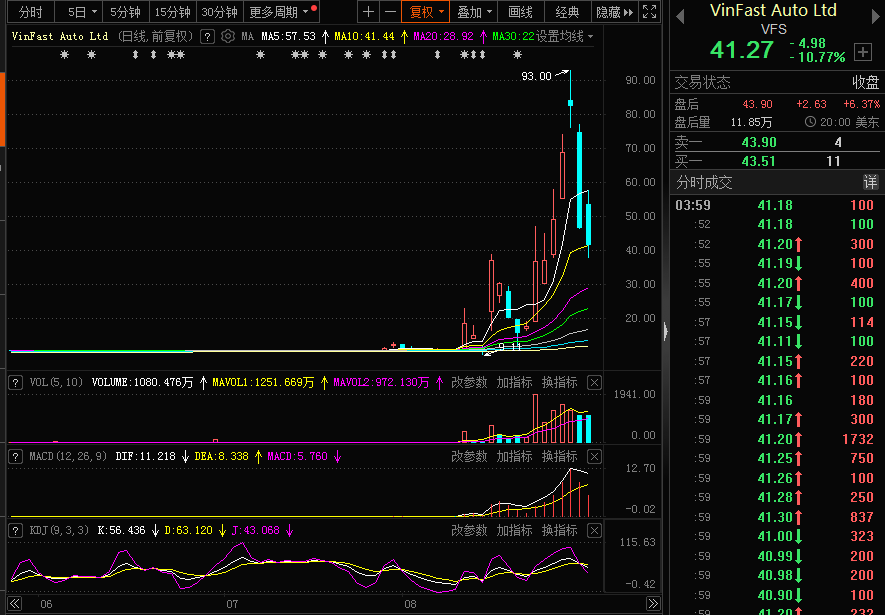Switch to the 15分钟 tab

(172, 12)
